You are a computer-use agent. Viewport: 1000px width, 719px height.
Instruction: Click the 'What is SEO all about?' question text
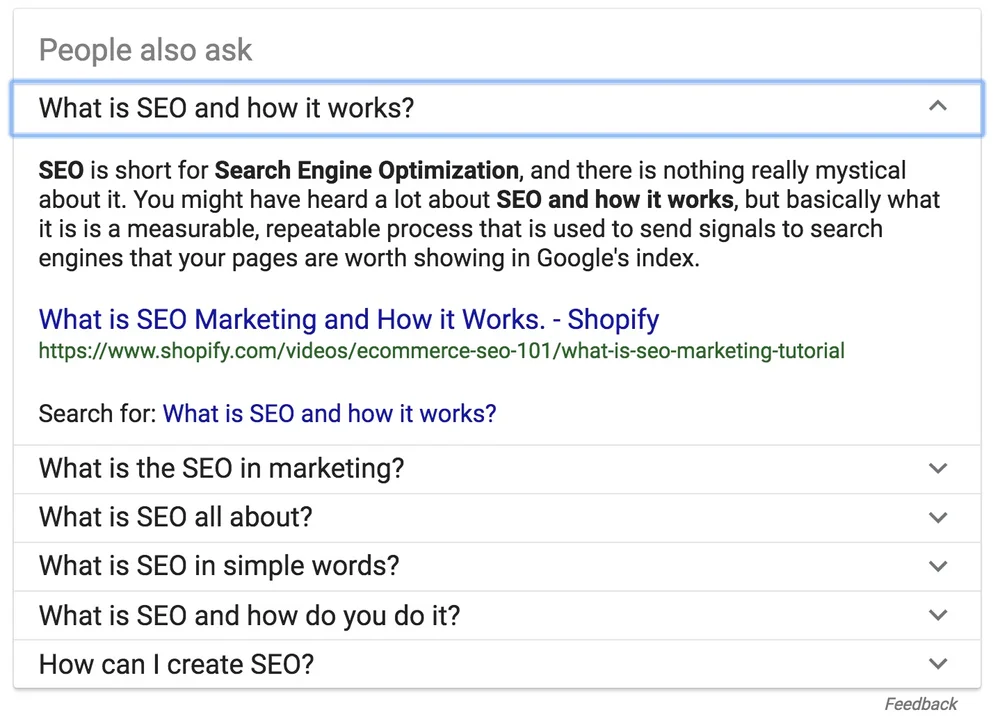point(175,517)
